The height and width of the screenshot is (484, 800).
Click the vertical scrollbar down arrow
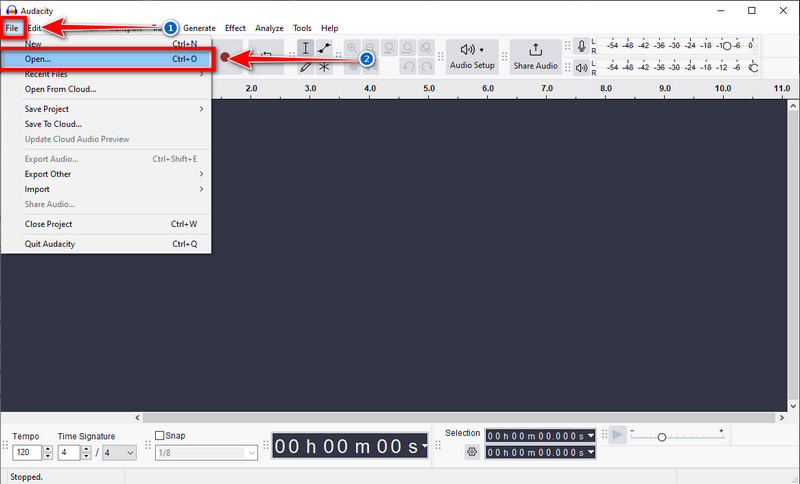(793, 406)
